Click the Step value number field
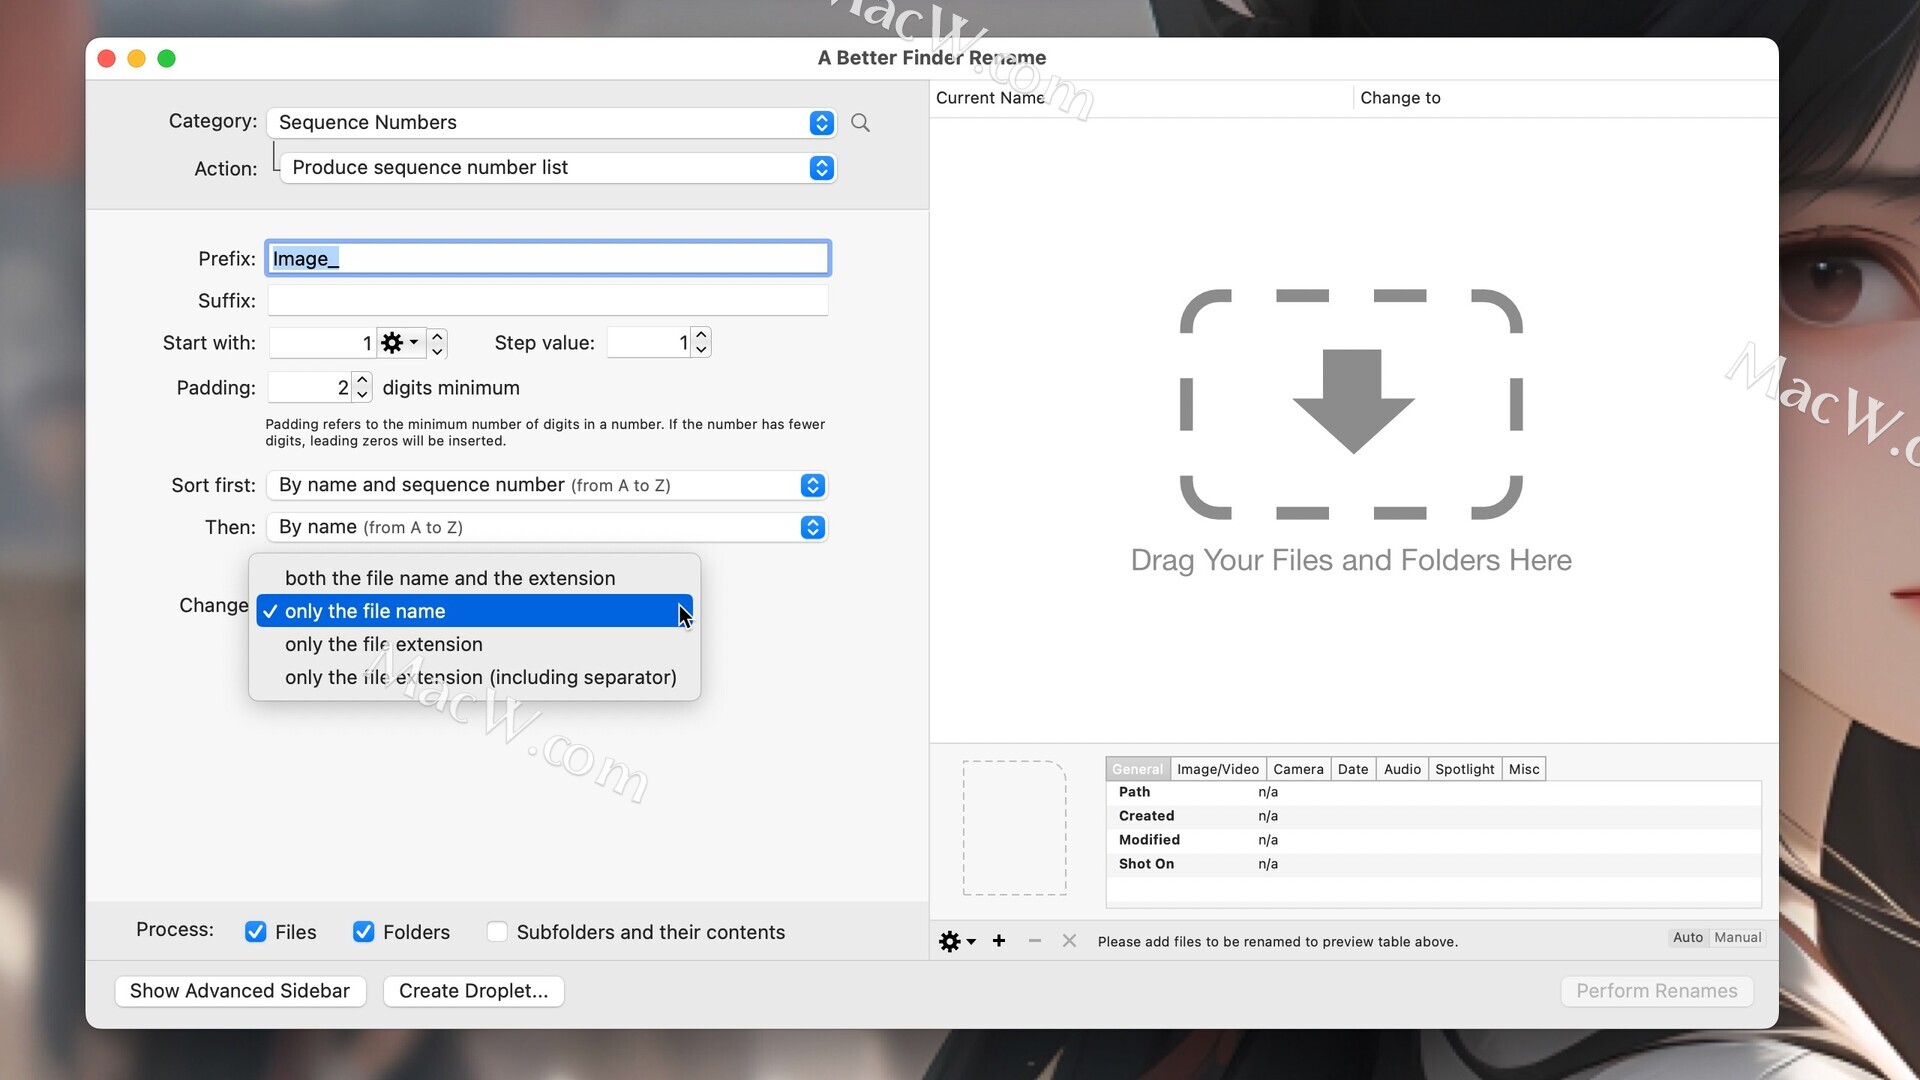This screenshot has height=1080, width=1920. coord(649,343)
